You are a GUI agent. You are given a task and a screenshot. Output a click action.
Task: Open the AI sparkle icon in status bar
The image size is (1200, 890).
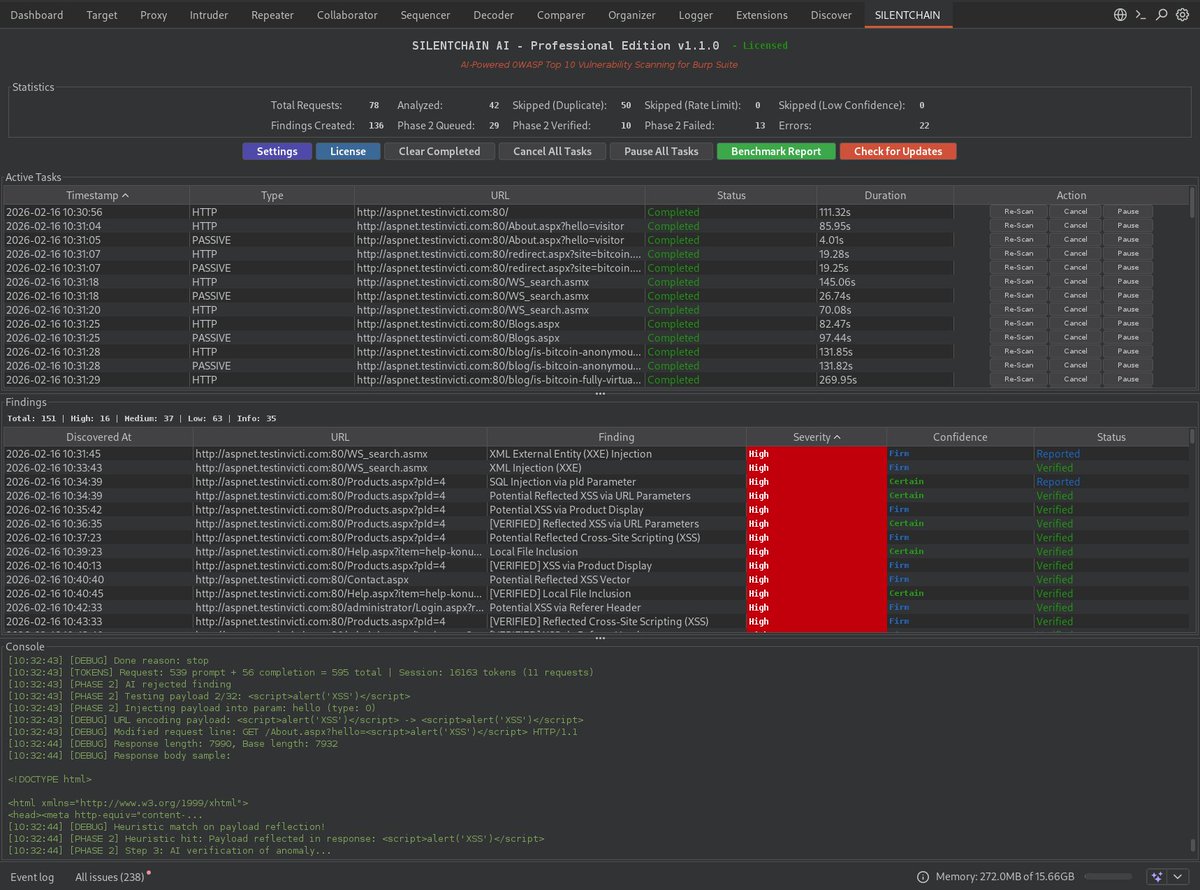pos(1157,877)
